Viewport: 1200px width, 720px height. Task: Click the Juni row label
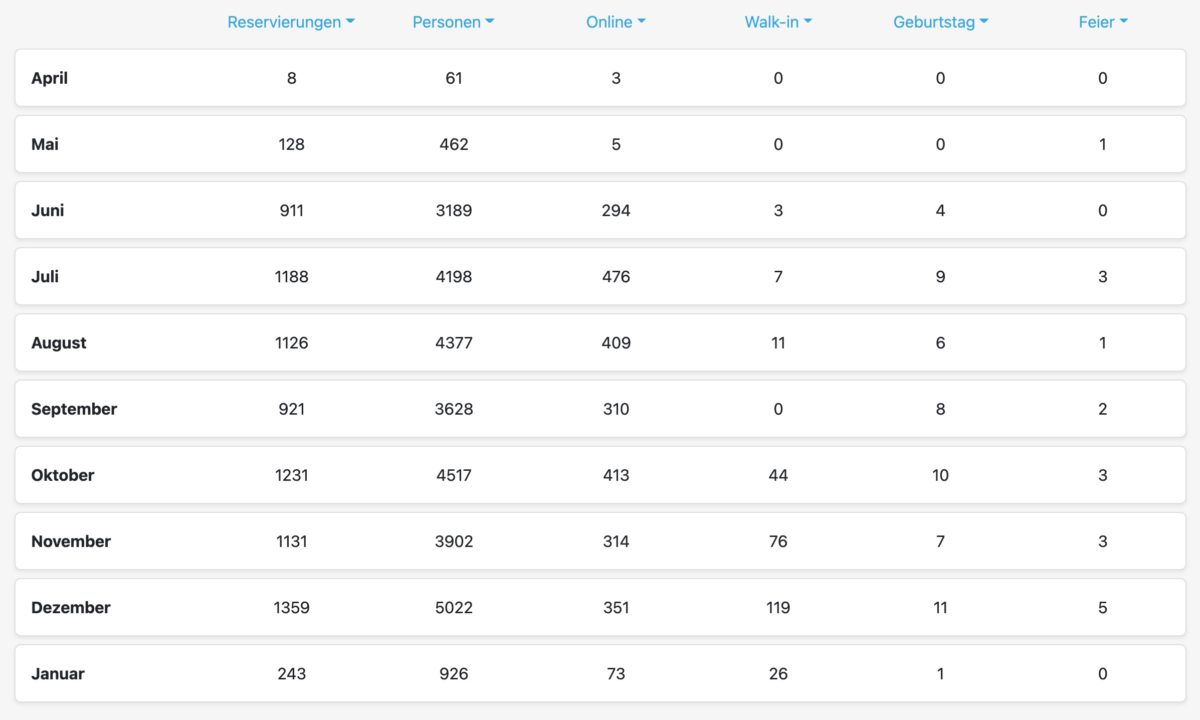tap(48, 211)
